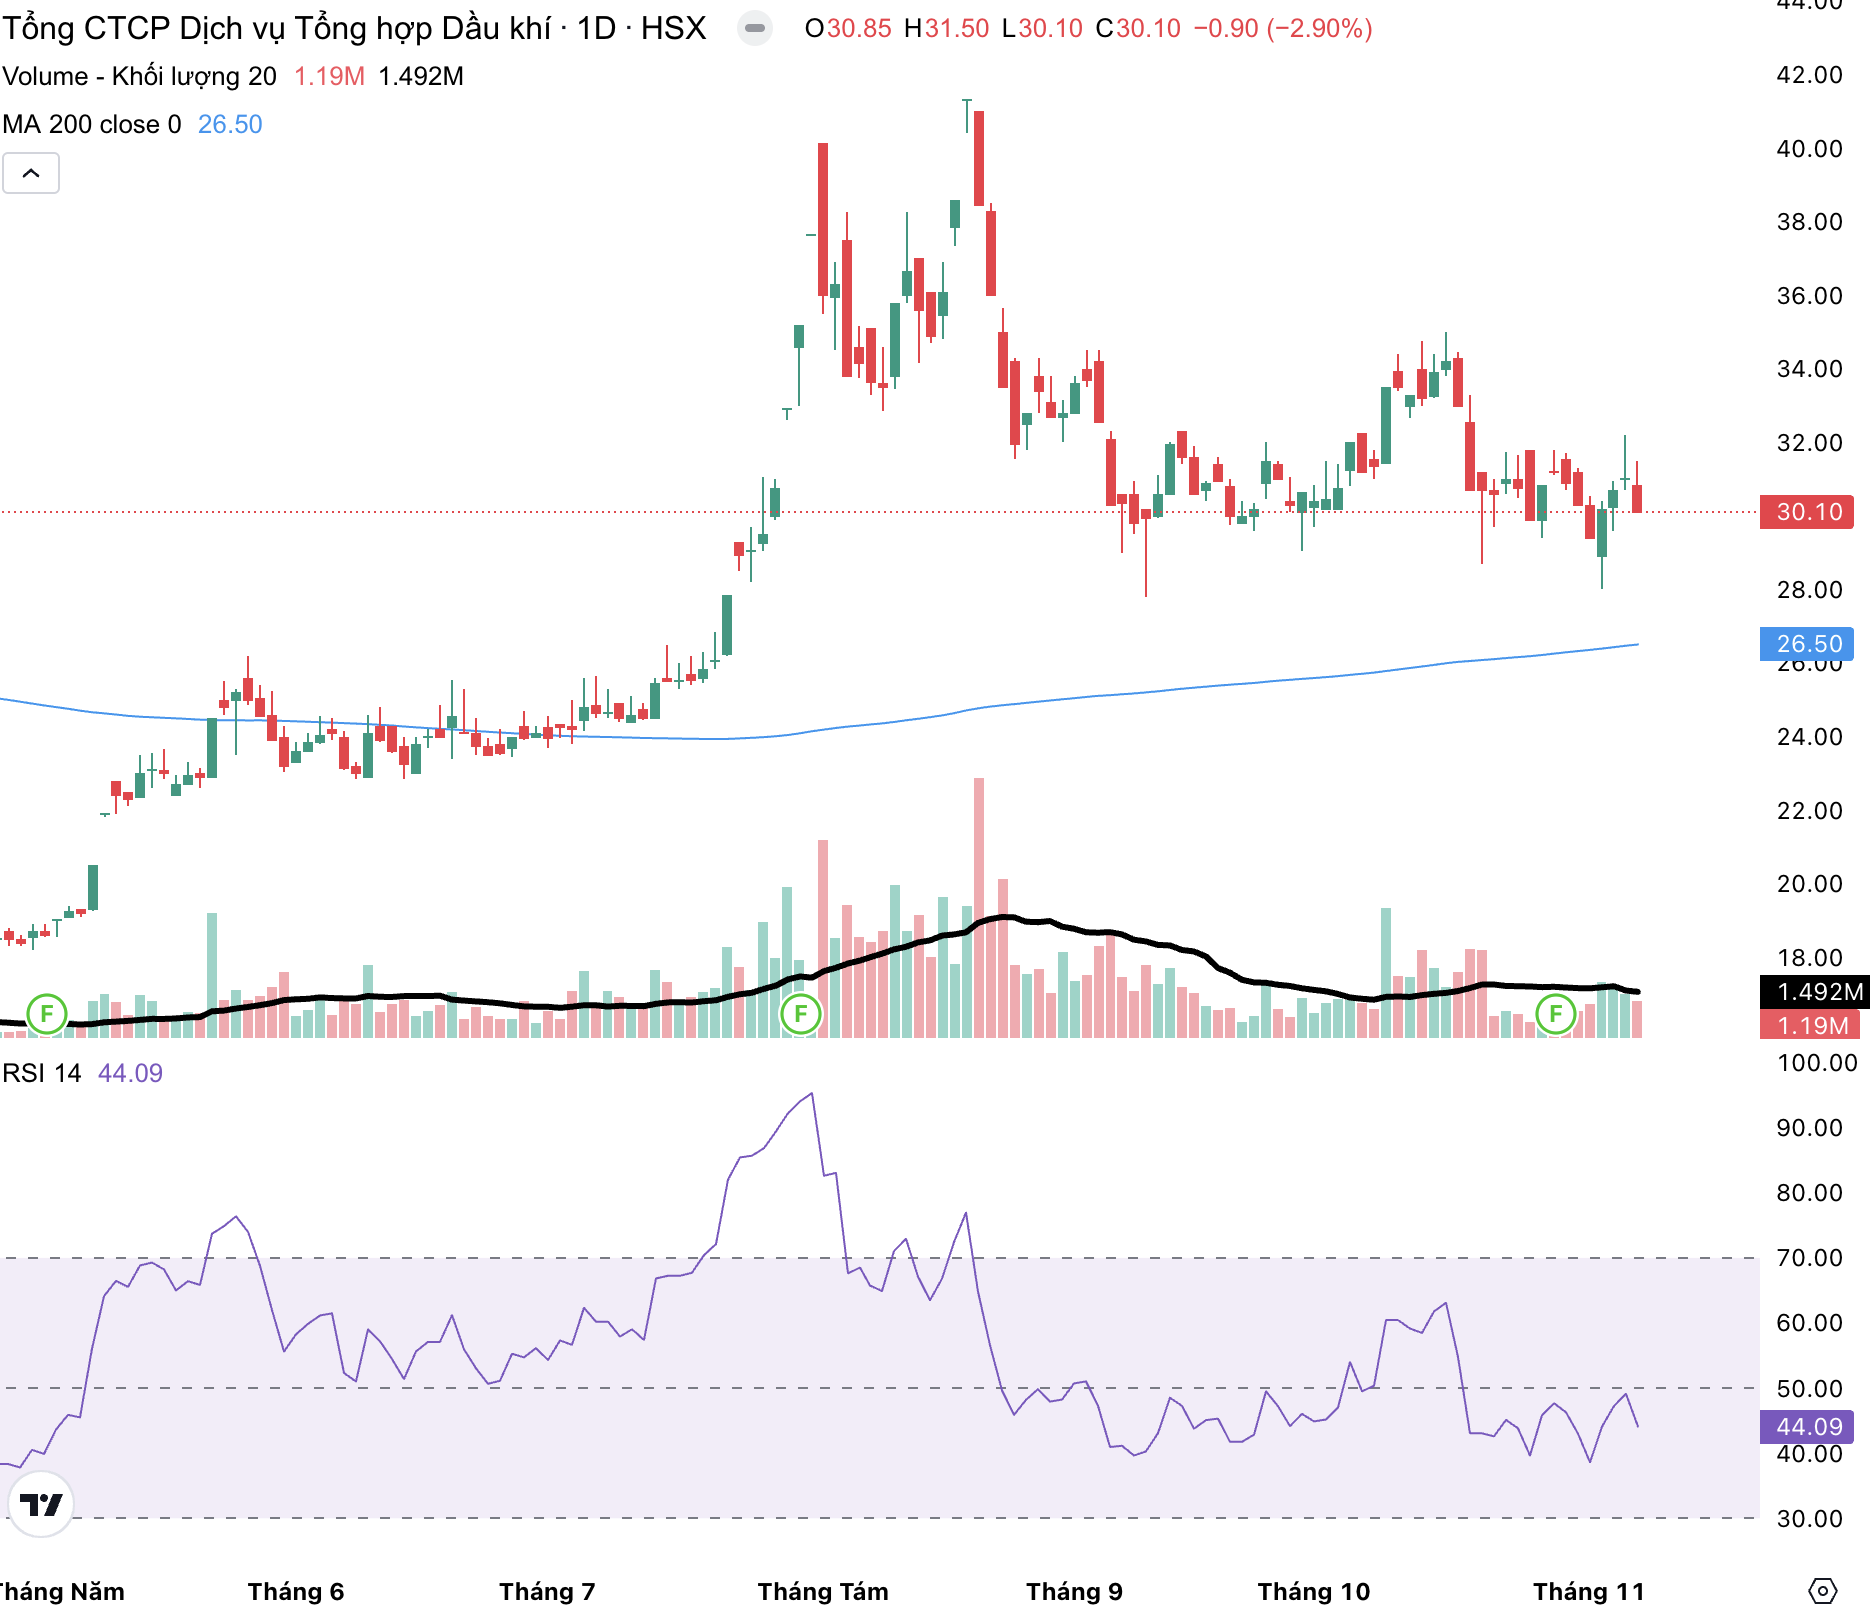Click the gray market status indicator icon
The height and width of the screenshot is (1612, 1870).
point(755,28)
